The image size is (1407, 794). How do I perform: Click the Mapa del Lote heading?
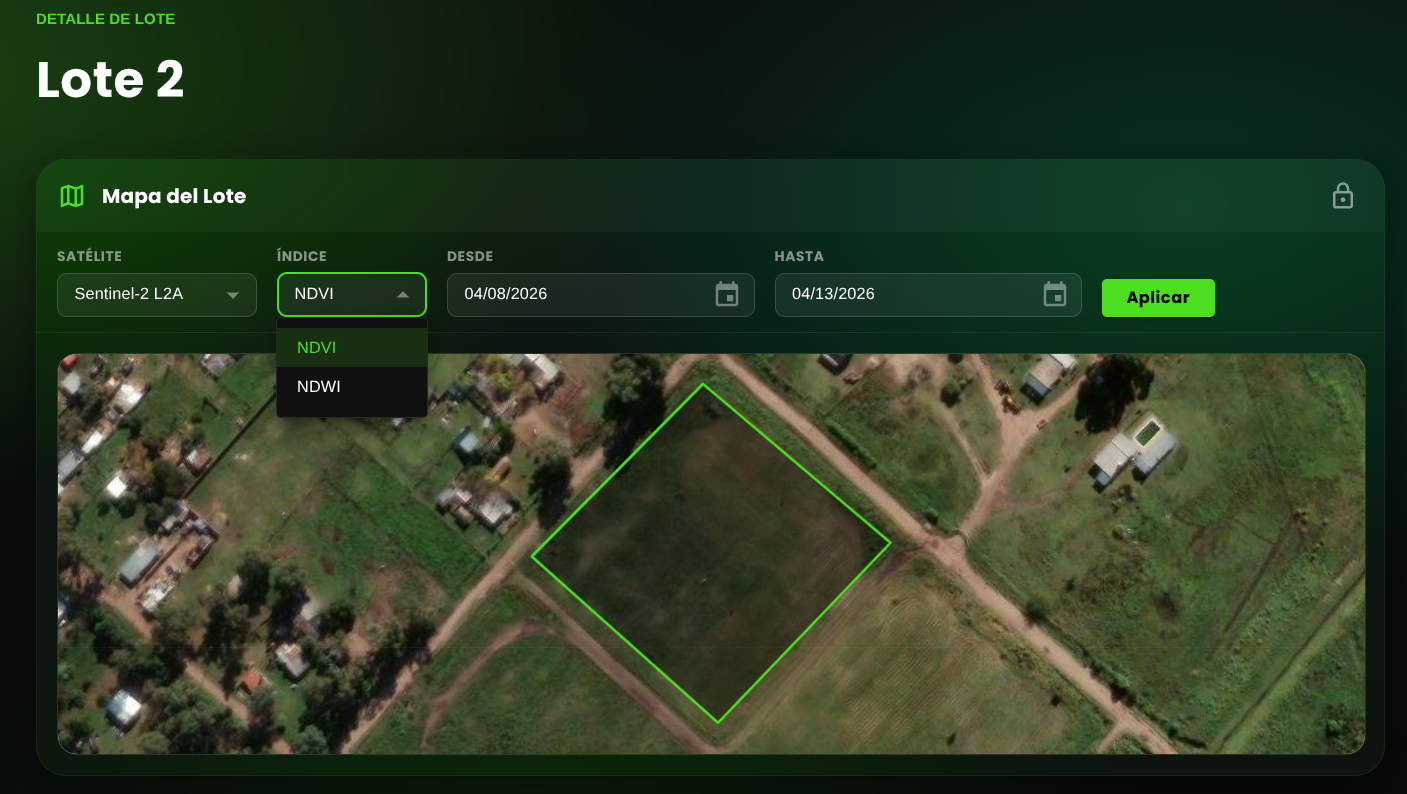coord(174,196)
